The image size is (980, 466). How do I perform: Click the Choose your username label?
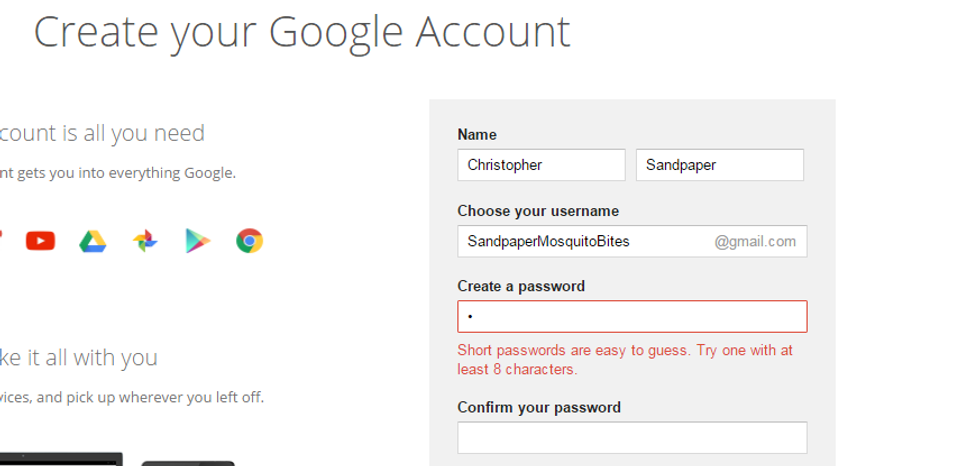click(538, 211)
